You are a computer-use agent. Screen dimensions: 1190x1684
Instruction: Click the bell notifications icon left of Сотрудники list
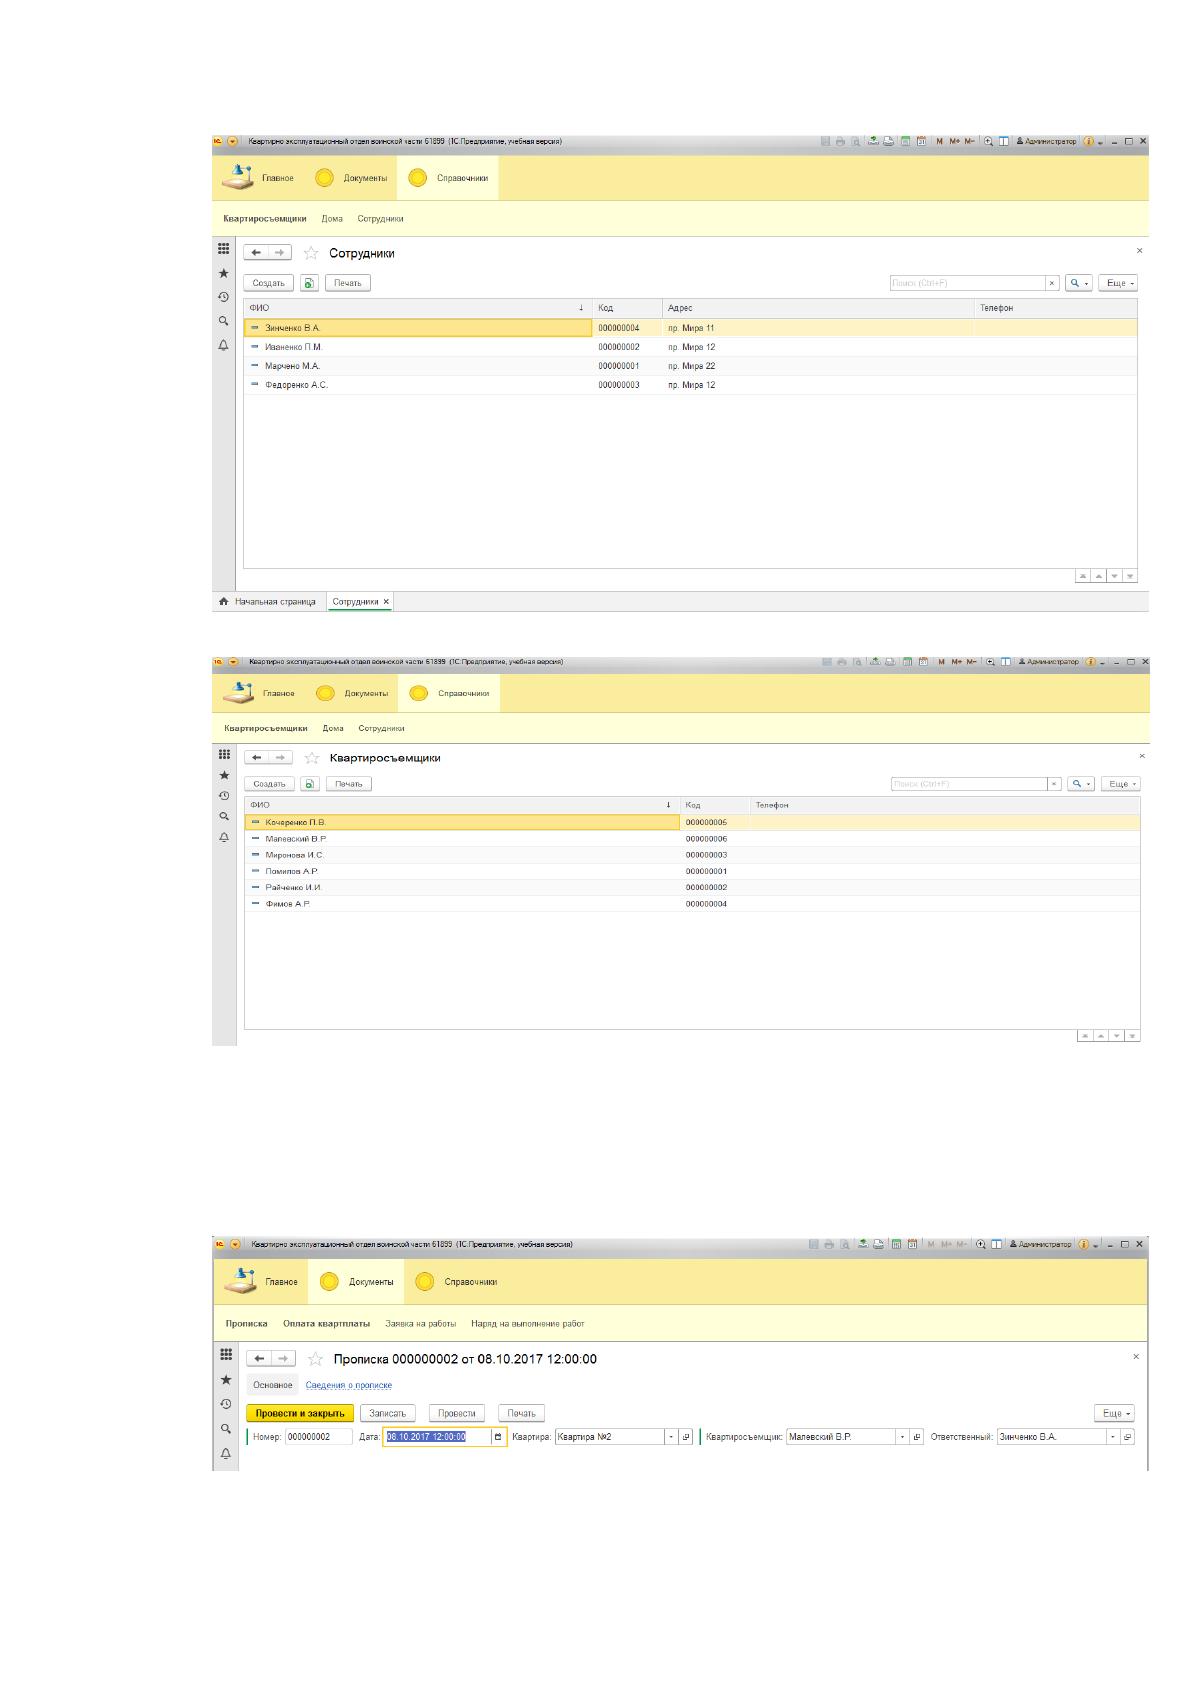point(224,345)
